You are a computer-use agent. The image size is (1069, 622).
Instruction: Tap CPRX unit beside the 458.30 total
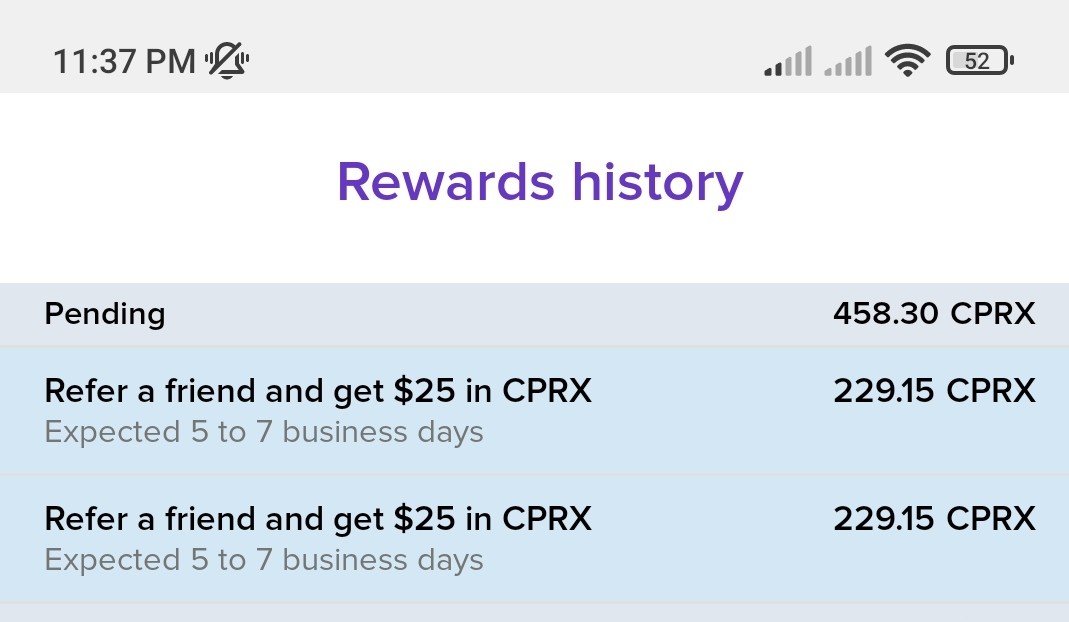pyautogui.click(x=993, y=314)
